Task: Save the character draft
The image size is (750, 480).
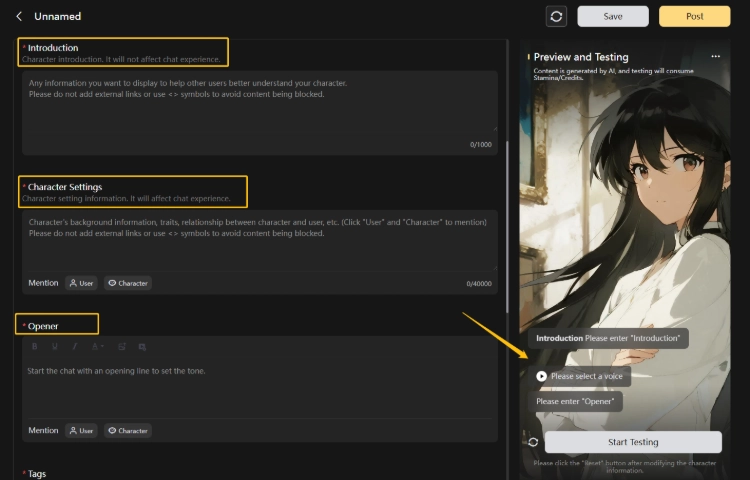Action: (613, 16)
